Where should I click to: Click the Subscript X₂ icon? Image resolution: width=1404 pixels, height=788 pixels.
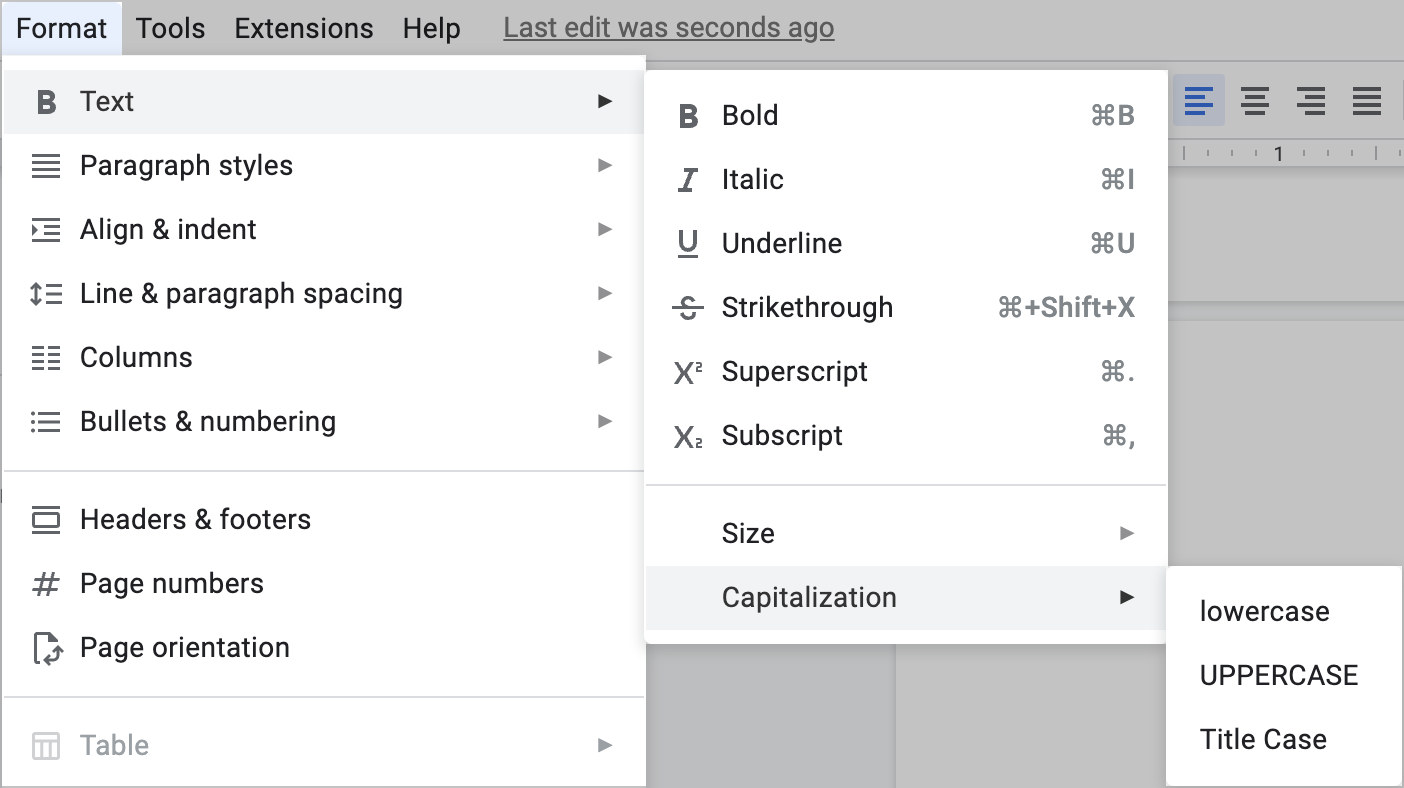(x=688, y=436)
